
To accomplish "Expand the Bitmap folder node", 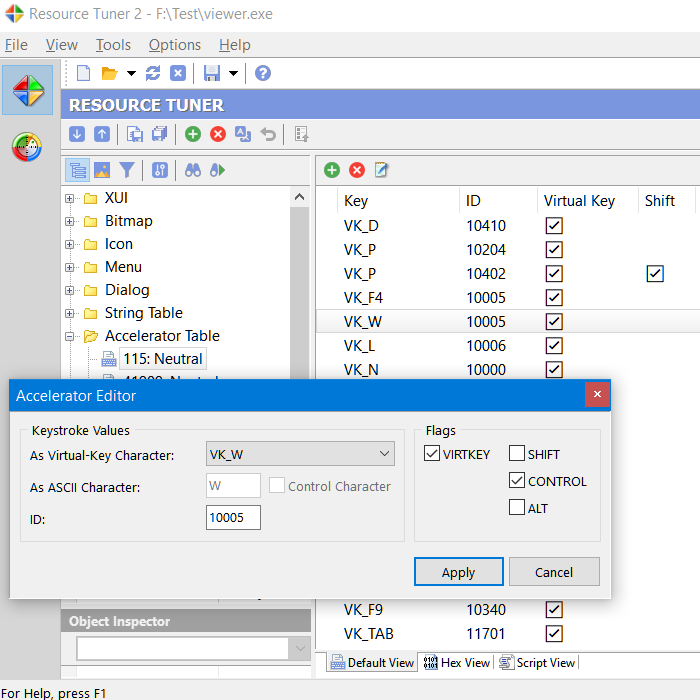I will pos(69,221).
